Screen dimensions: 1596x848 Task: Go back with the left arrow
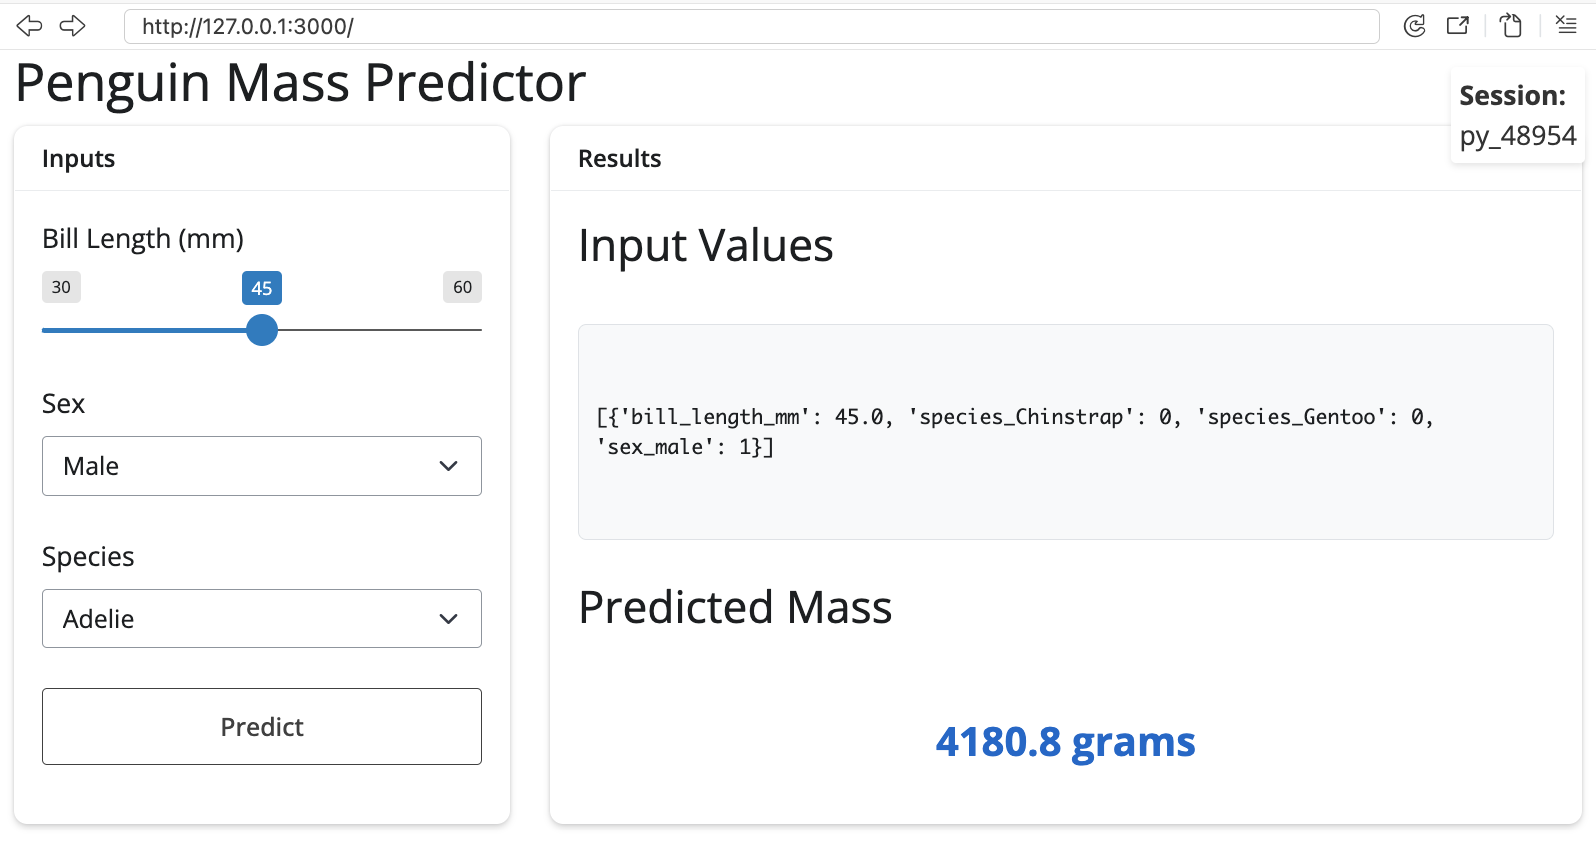point(30,26)
